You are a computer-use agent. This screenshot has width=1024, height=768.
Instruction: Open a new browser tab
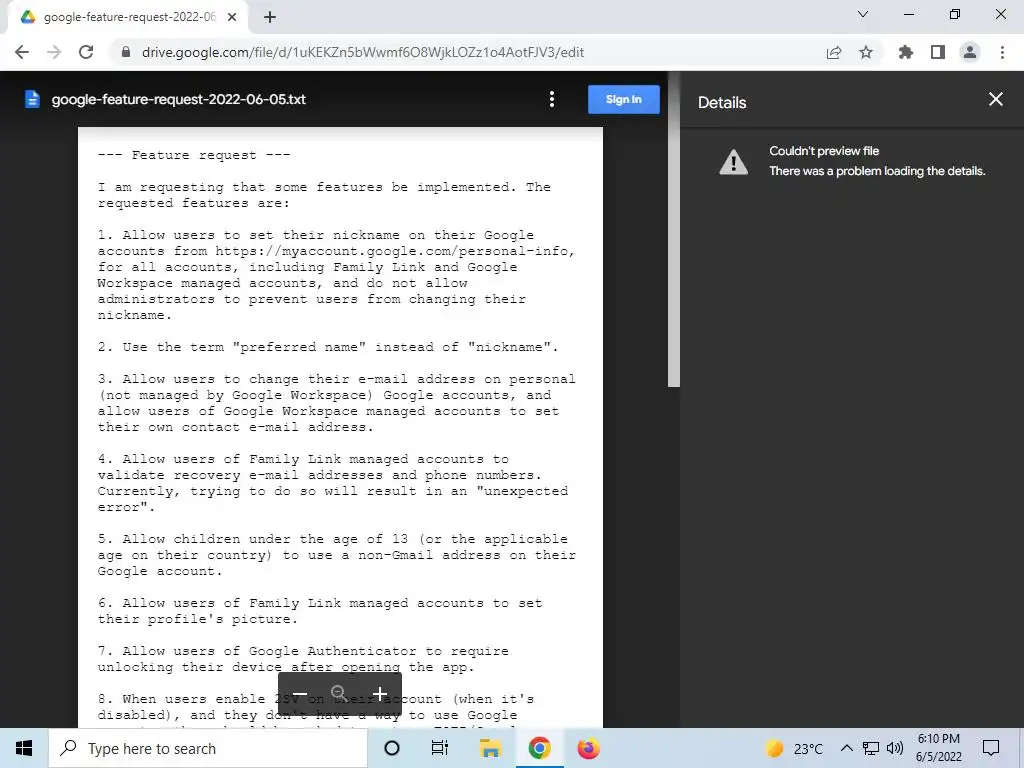pos(270,17)
